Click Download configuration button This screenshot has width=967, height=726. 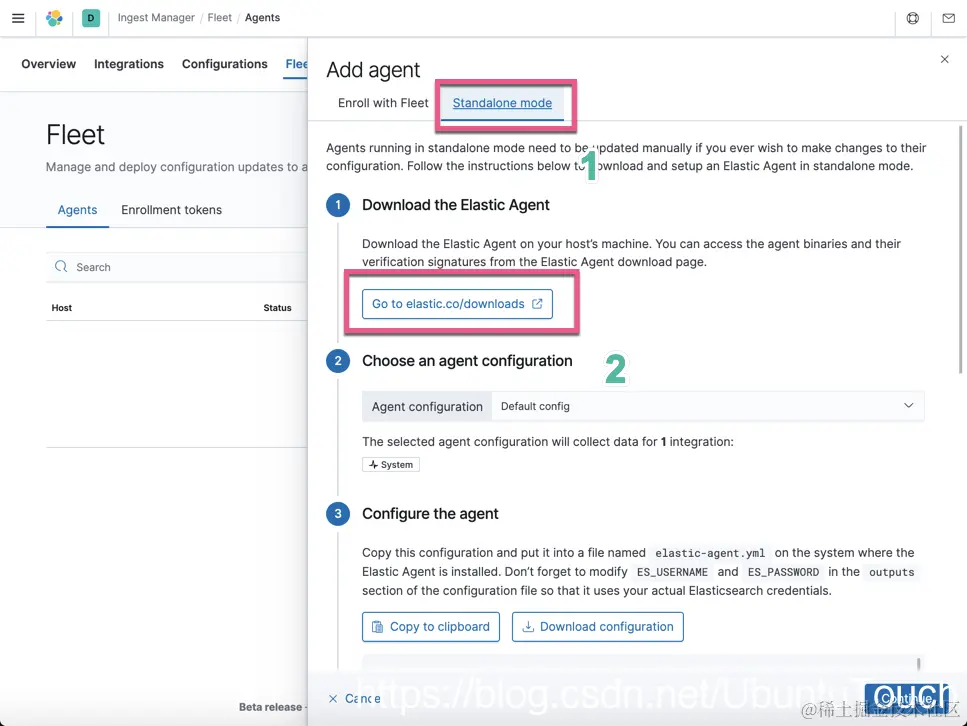[x=598, y=627]
